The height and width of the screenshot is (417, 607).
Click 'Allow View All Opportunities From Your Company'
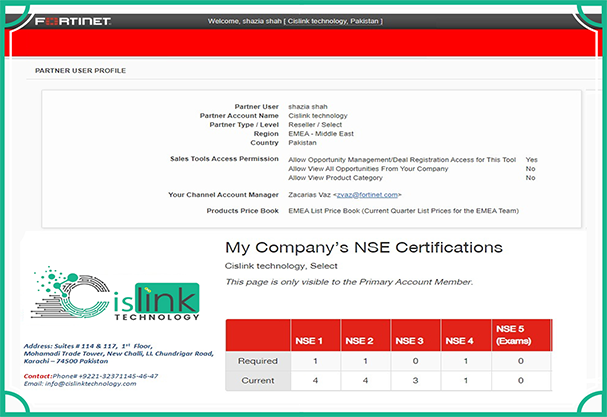pos(368,169)
